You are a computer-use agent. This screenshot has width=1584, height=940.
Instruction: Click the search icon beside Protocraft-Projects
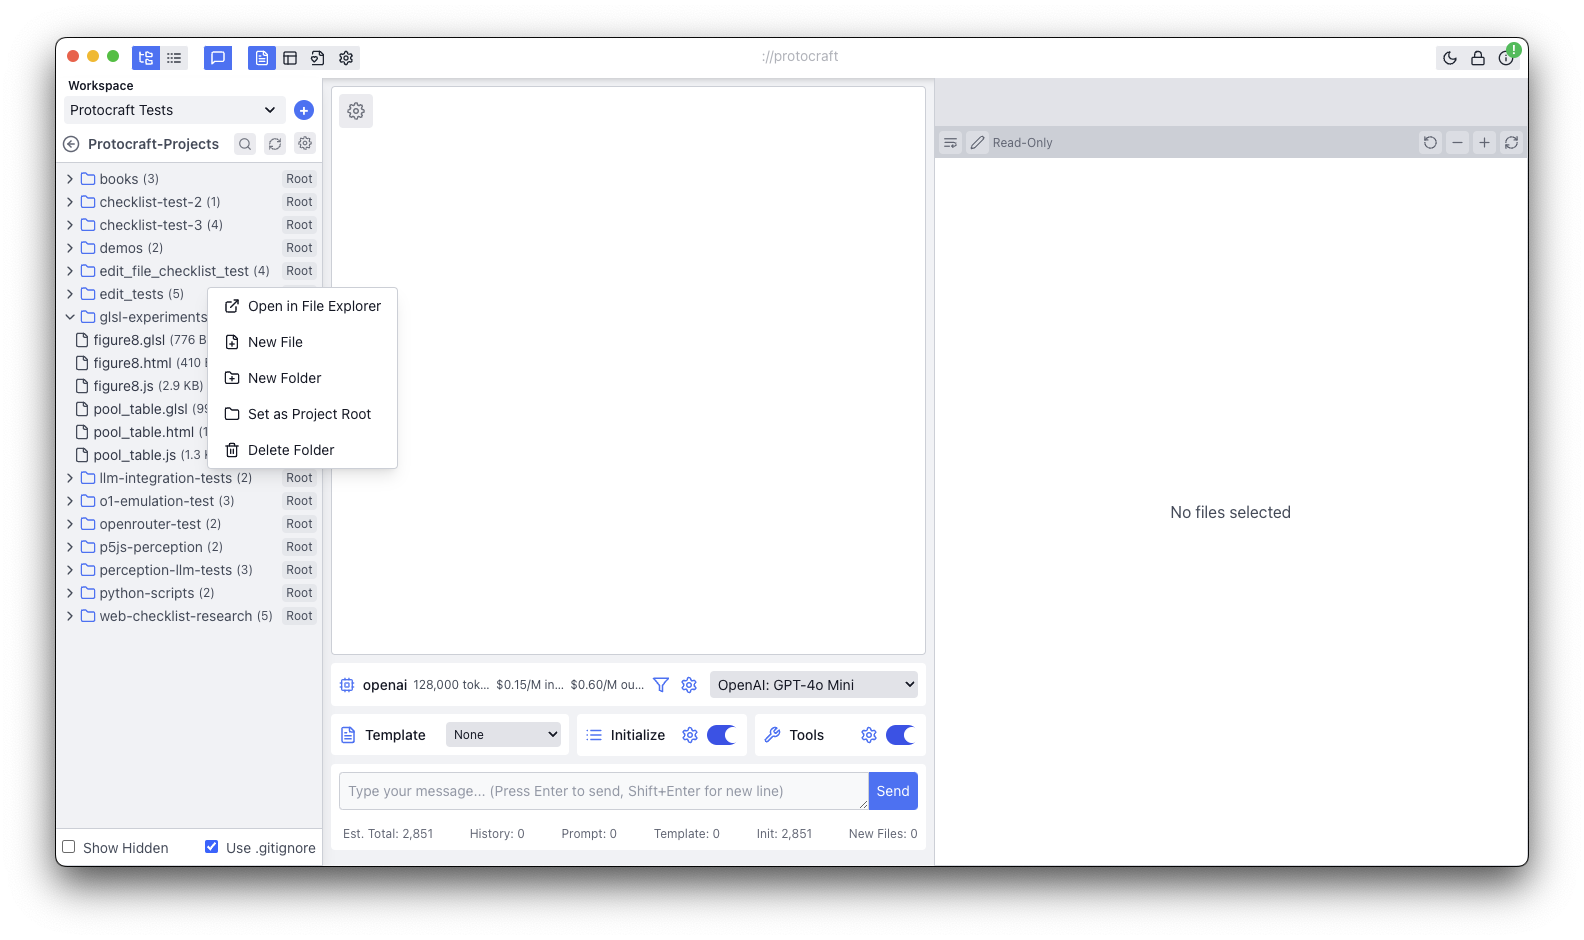[245, 144]
